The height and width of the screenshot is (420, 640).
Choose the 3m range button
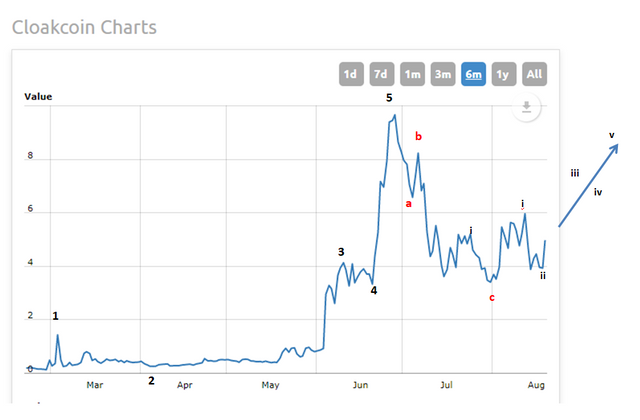point(442,74)
